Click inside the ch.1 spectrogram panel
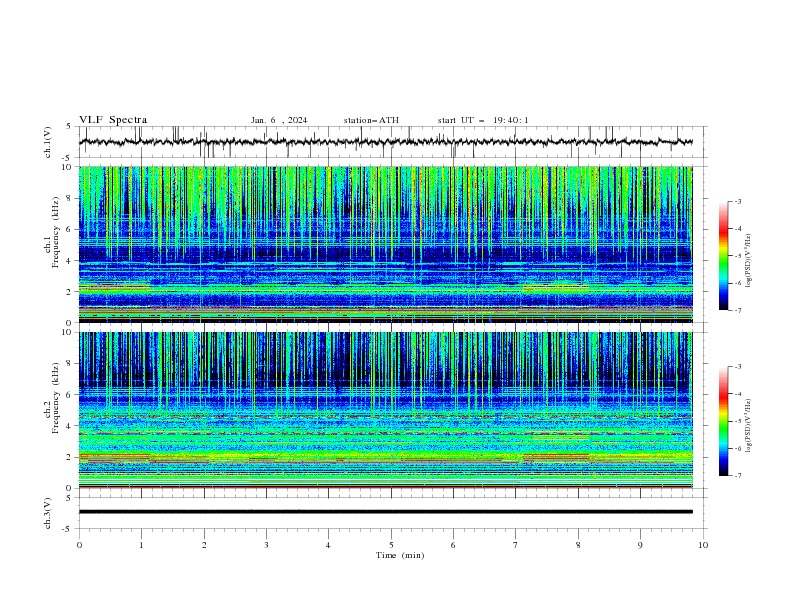This screenshot has width=792, height=612. coord(386,244)
